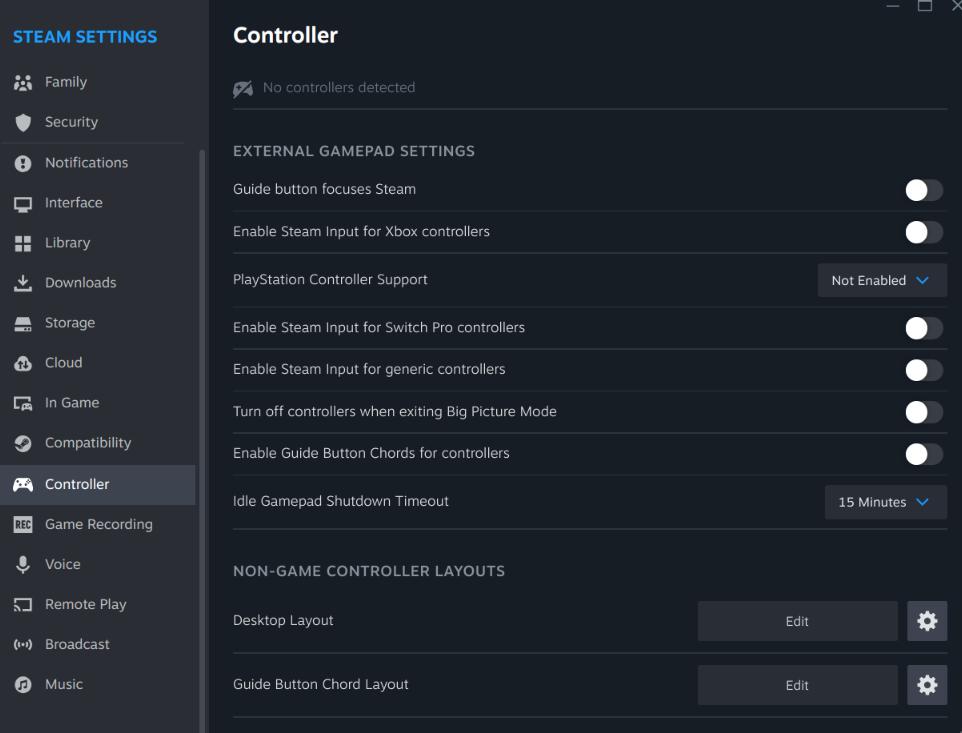Open Idle Gamepad Shutdown Timeout dropdown

tap(885, 502)
